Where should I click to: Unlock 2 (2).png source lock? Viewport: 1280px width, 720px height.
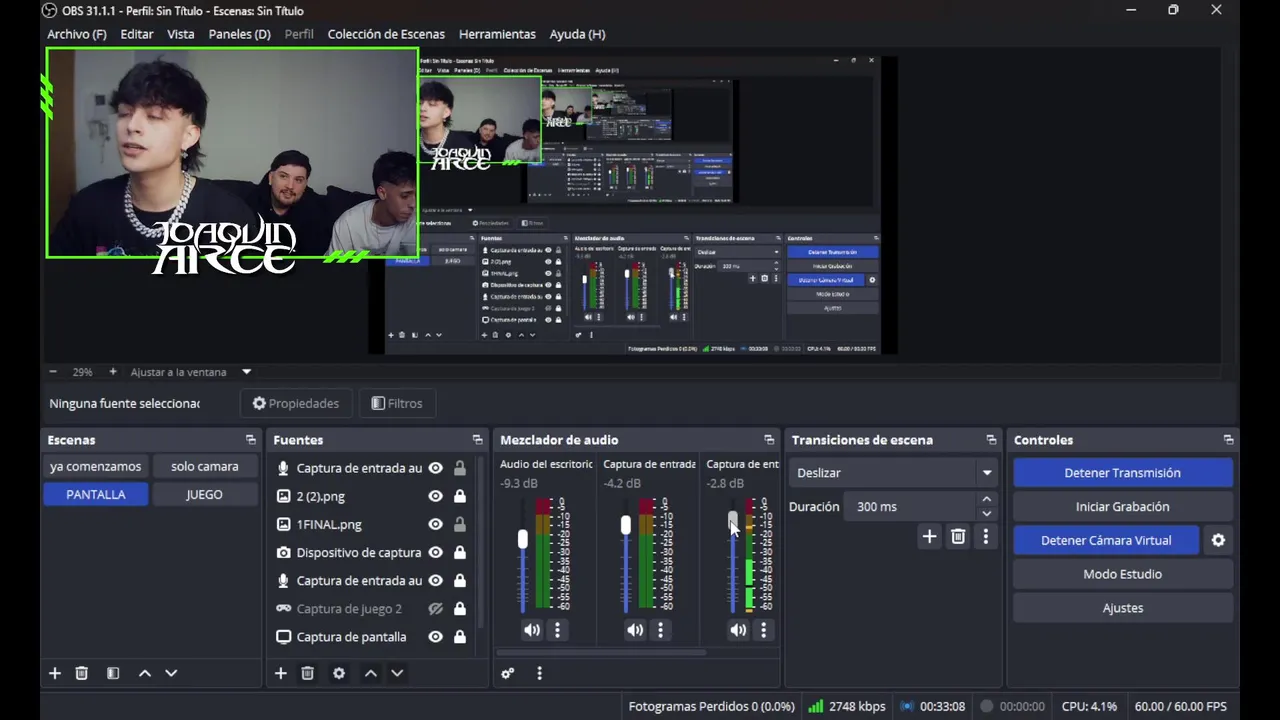(460, 496)
